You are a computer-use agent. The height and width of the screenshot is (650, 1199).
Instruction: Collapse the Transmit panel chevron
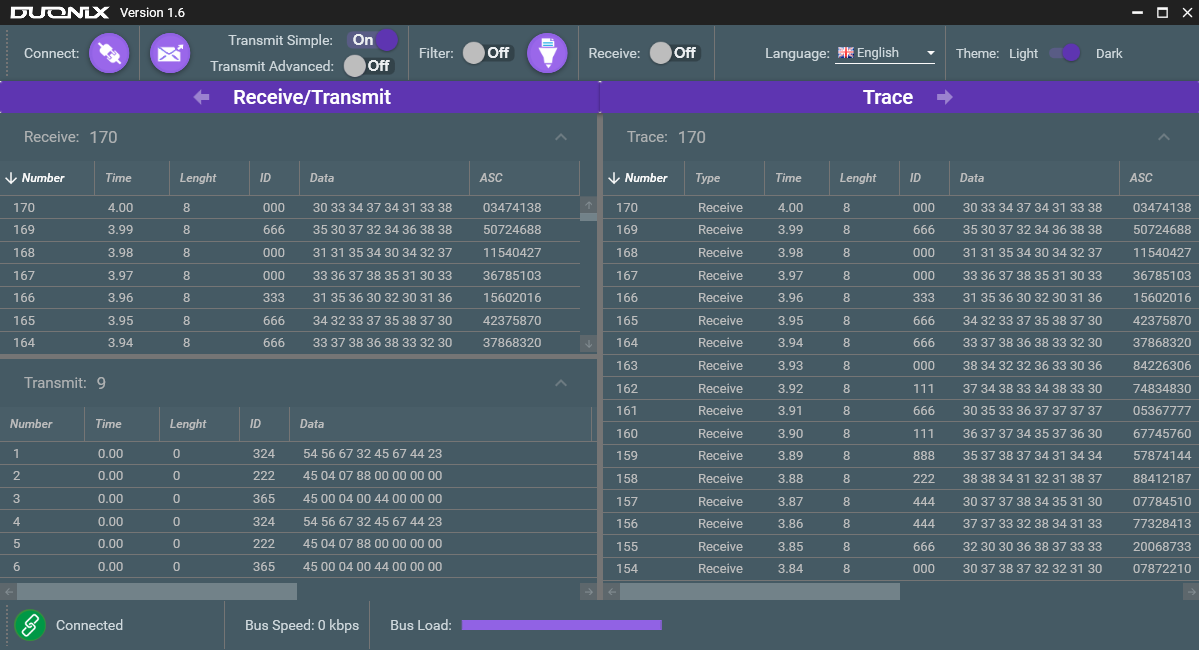click(561, 382)
